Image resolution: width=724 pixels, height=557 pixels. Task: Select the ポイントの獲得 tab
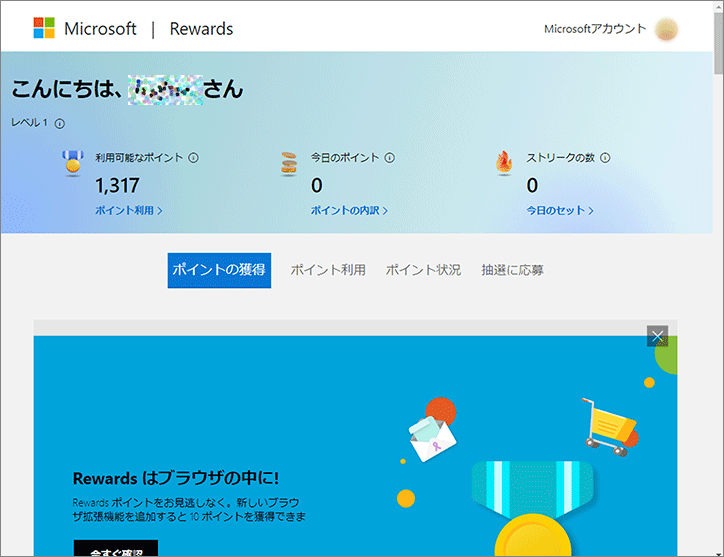(219, 270)
